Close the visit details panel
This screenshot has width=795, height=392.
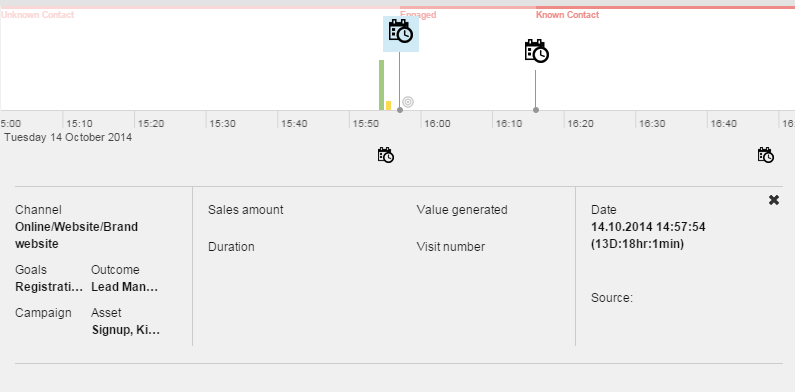[774, 200]
